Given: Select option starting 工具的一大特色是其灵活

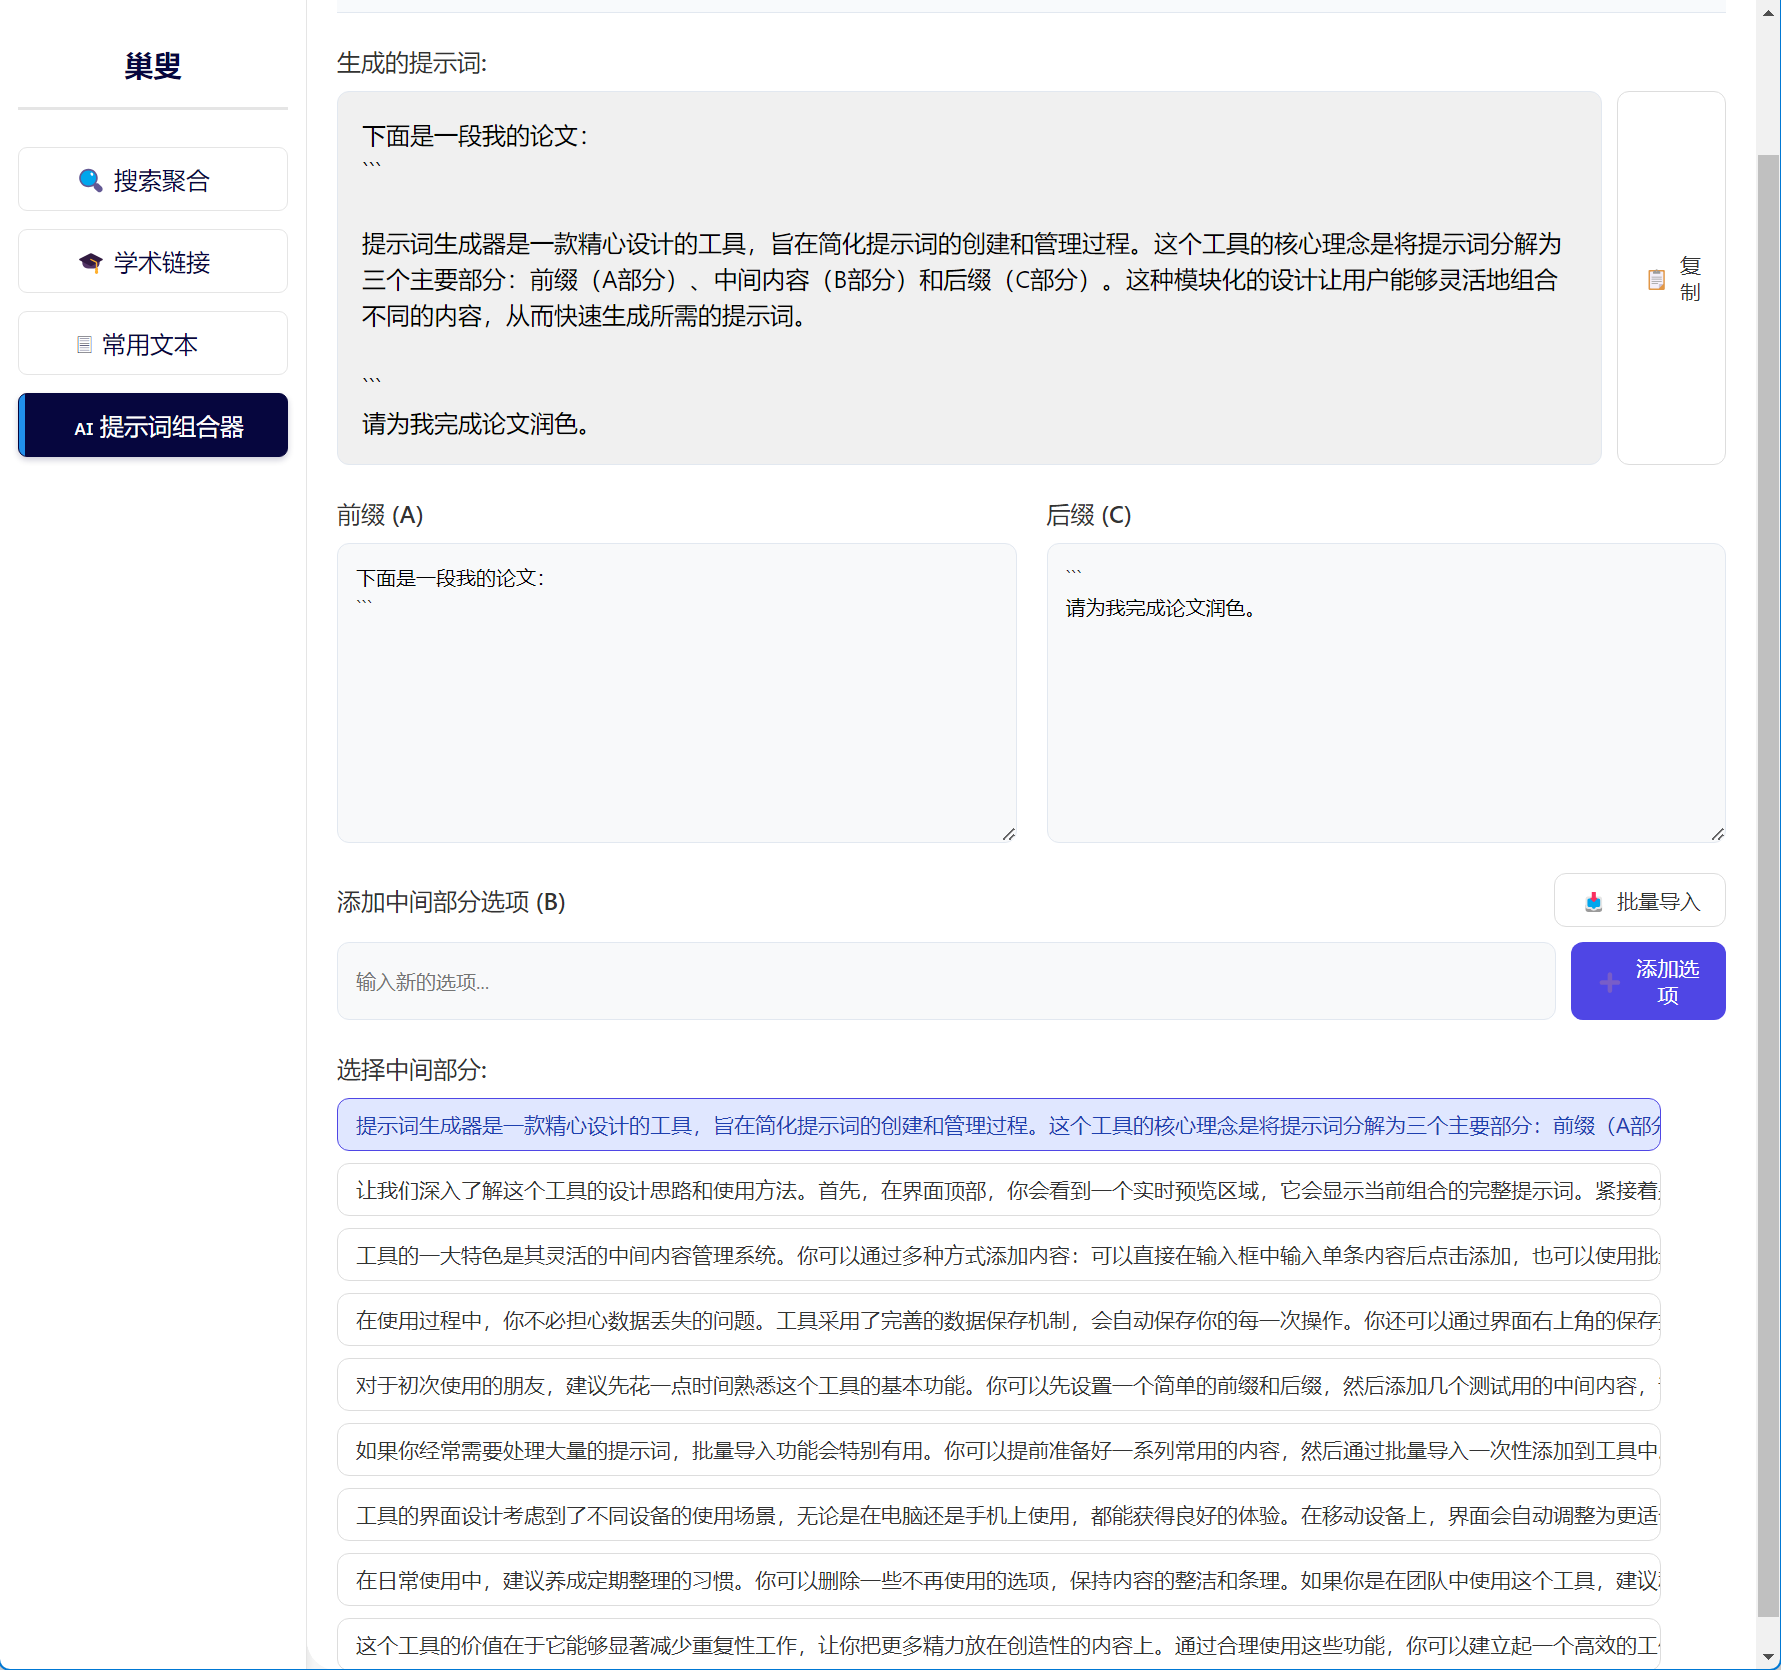Looking at the screenshot, I should coord(999,1255).
